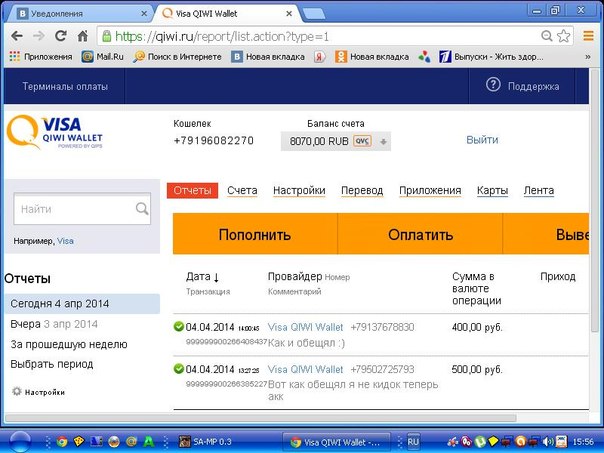Switch to the Уведомления browser tab
This screenshot has width=604, height=453.
coord(79,14)
